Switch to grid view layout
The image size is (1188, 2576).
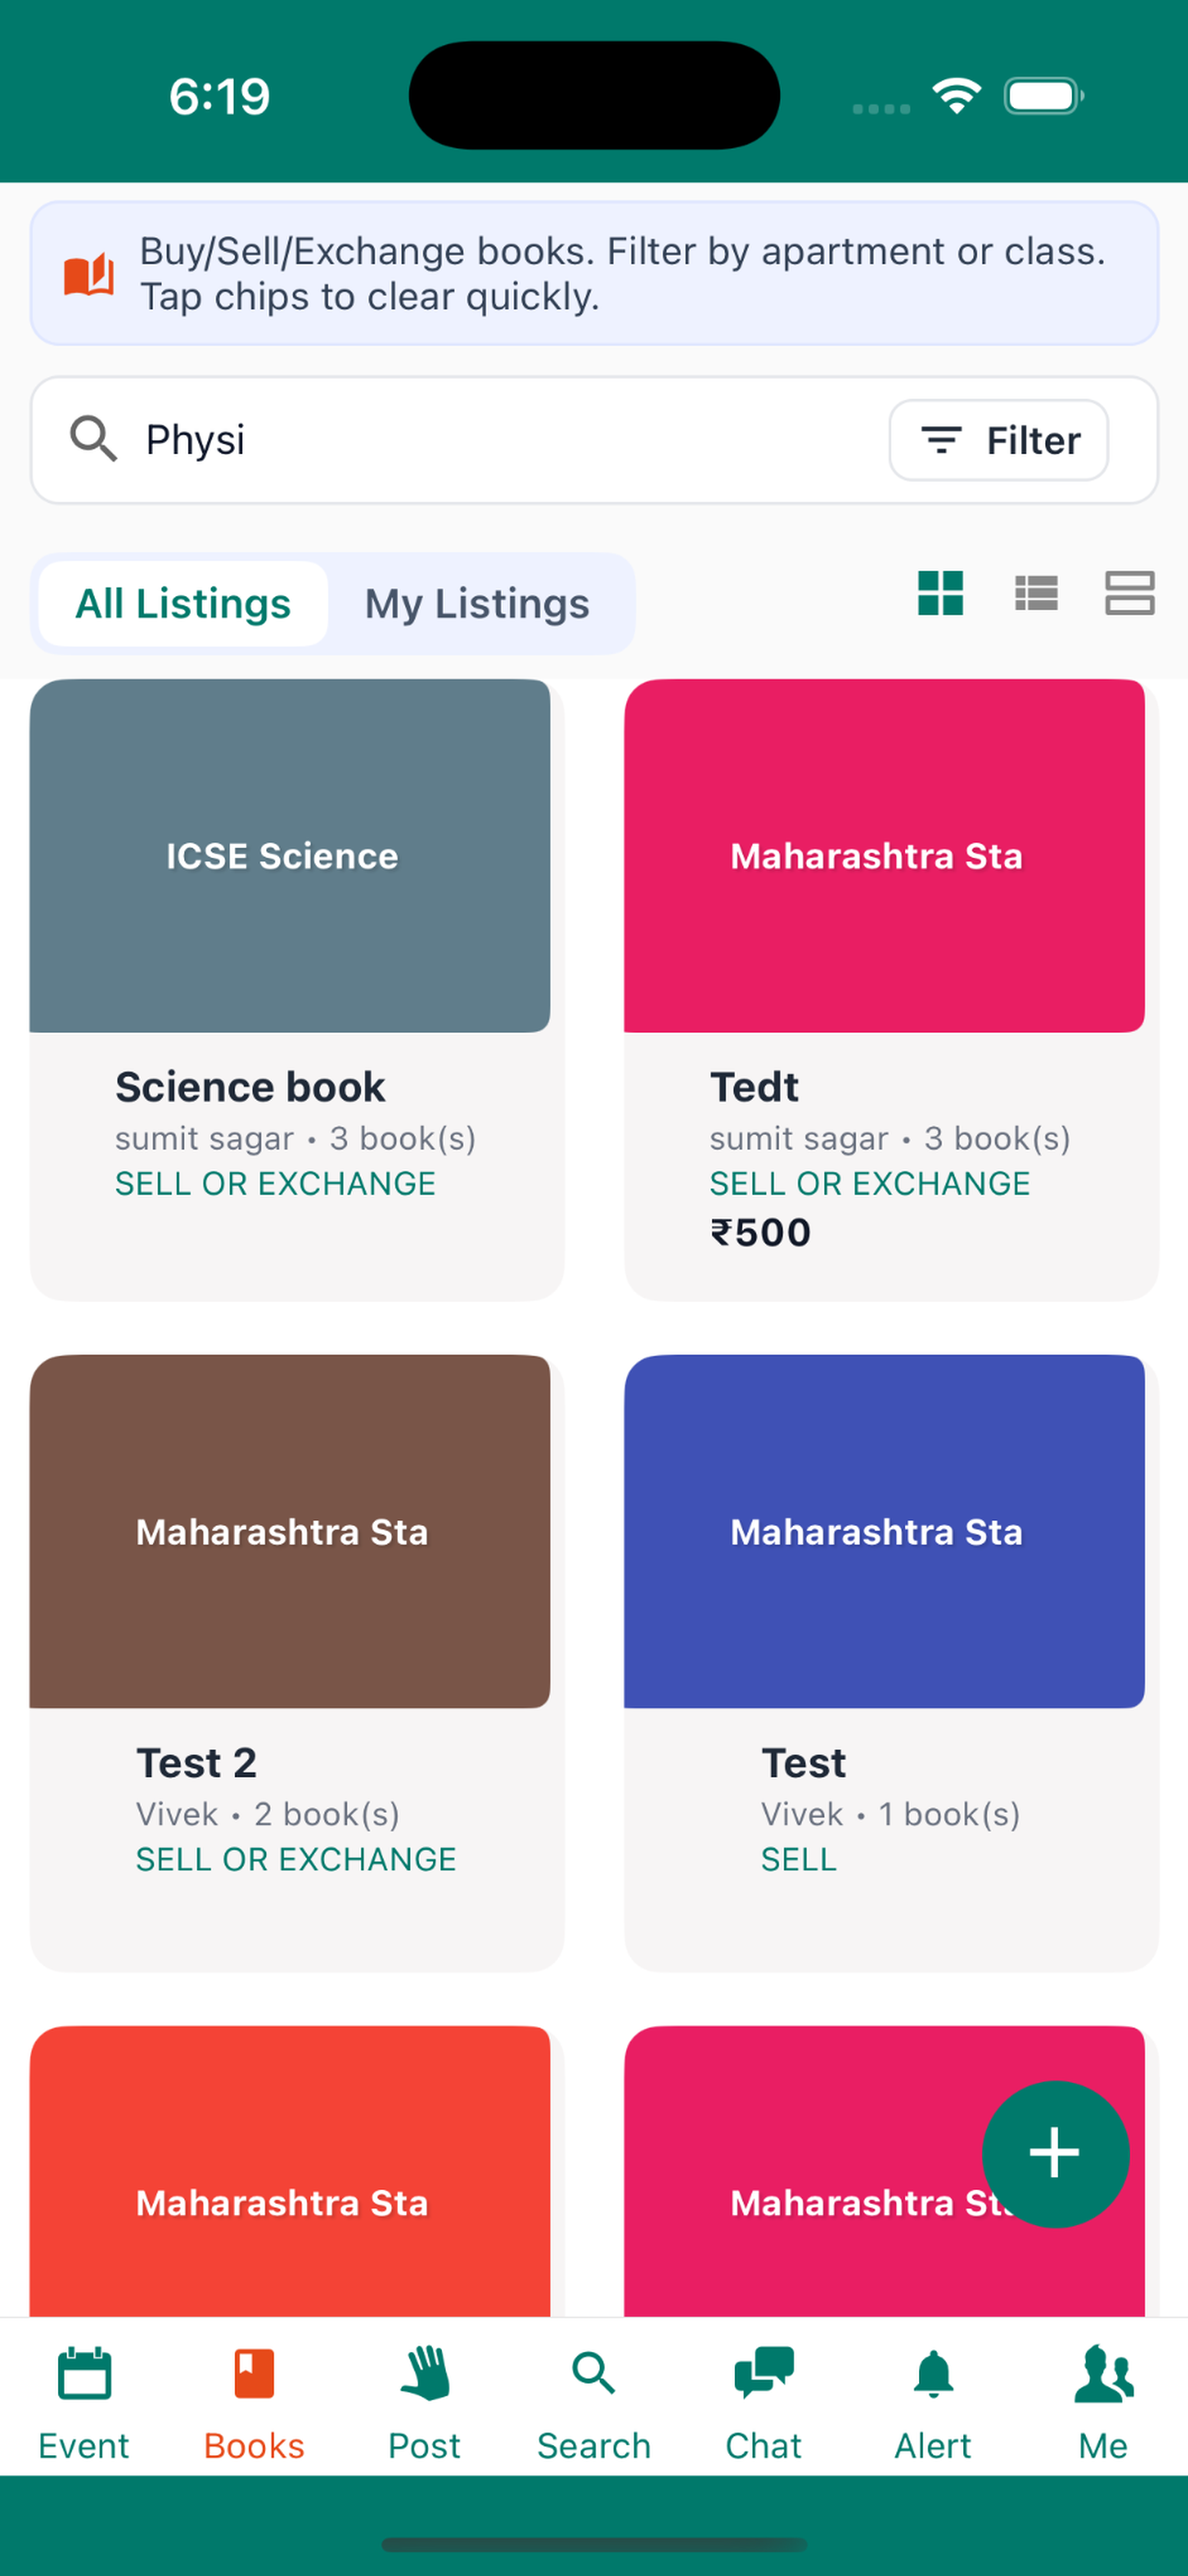coord(940,593)
